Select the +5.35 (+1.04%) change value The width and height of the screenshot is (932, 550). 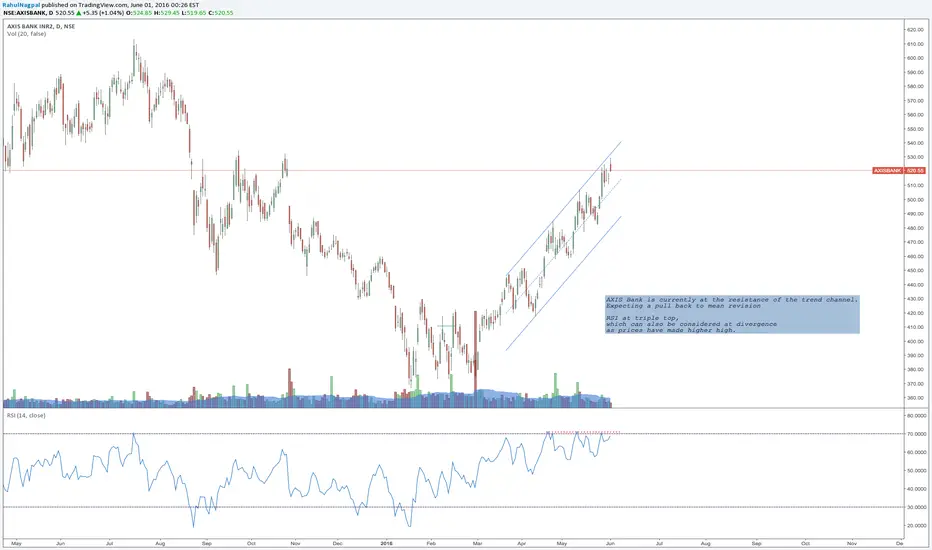point(103,12)
